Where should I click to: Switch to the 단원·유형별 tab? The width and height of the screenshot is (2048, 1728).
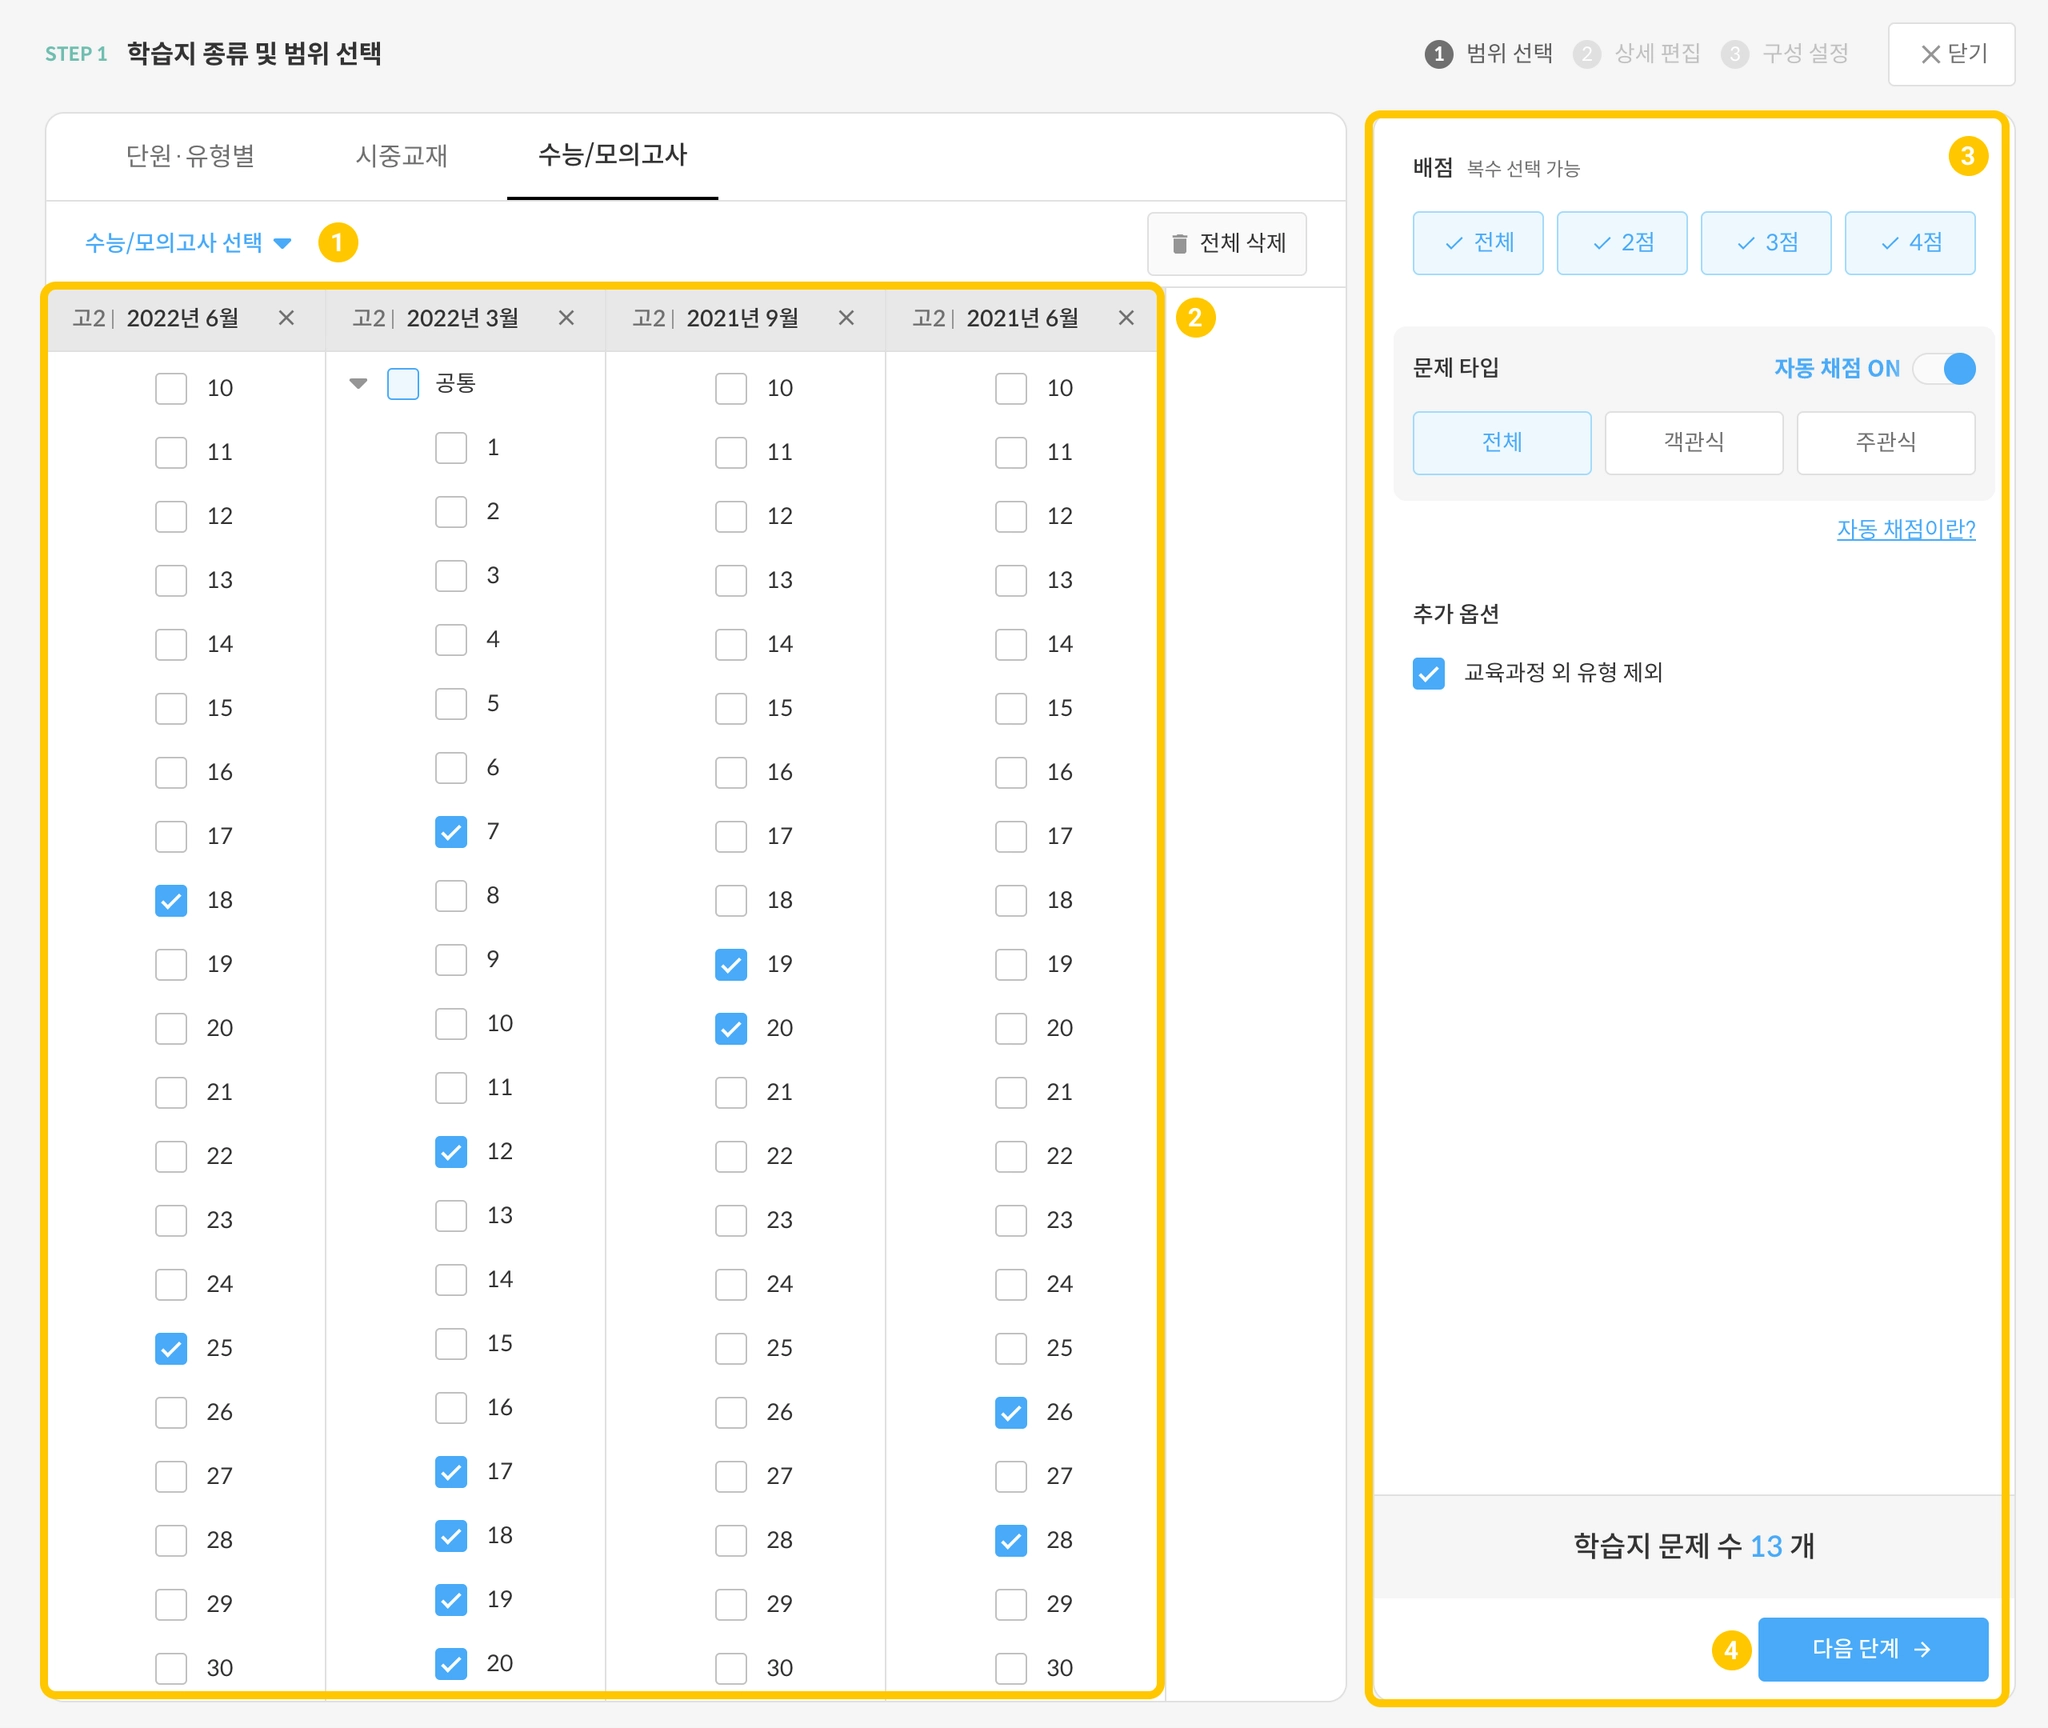point(190,156)
